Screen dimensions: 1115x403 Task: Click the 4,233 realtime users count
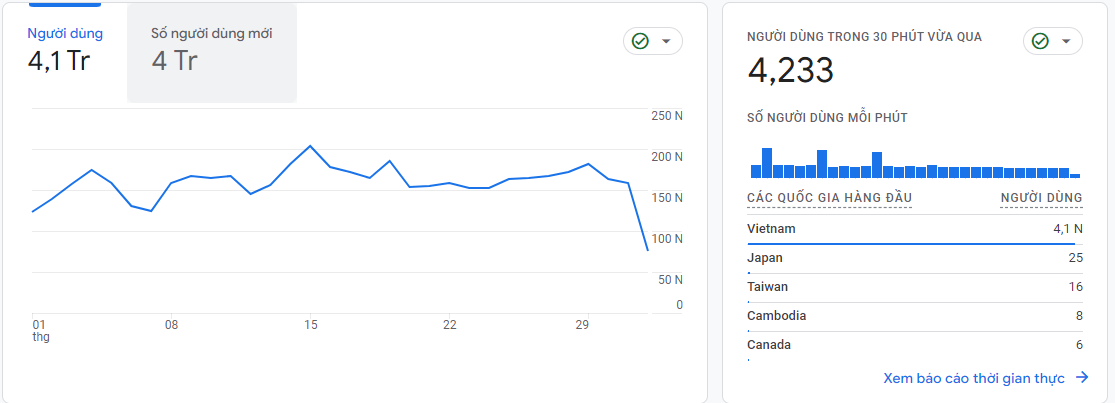[791, 70]
